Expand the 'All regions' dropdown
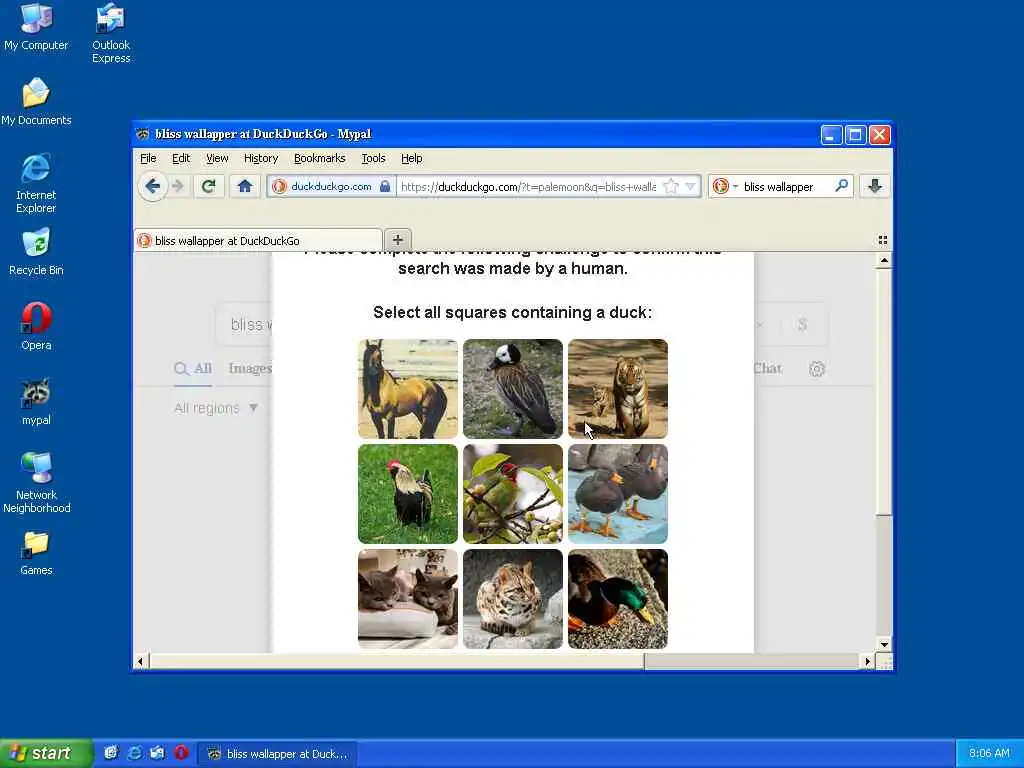Image resolution: width=1024 pixels, height=768 pixels. coord(216,408)
